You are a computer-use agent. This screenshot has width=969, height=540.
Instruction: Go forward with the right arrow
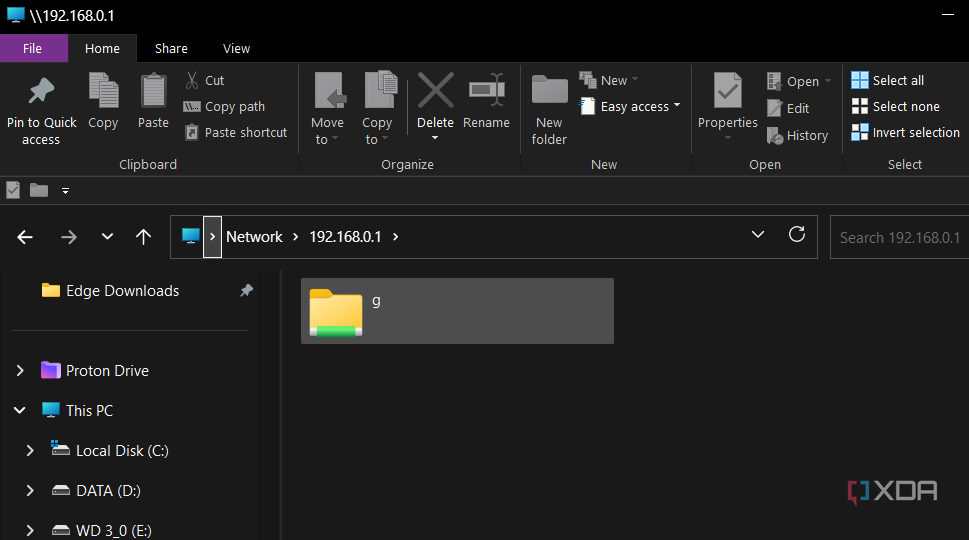69,237
